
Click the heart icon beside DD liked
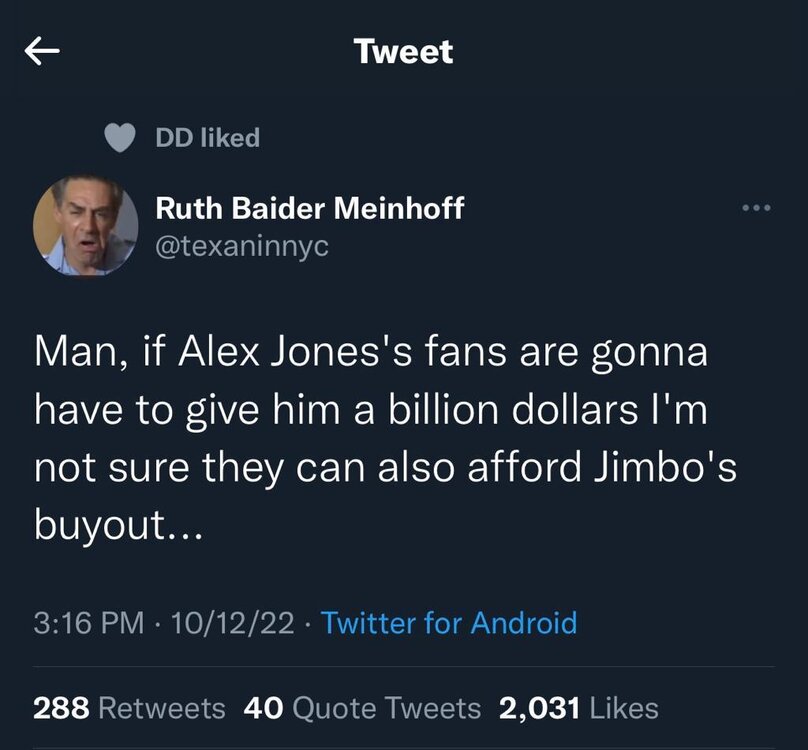(122, 138)
